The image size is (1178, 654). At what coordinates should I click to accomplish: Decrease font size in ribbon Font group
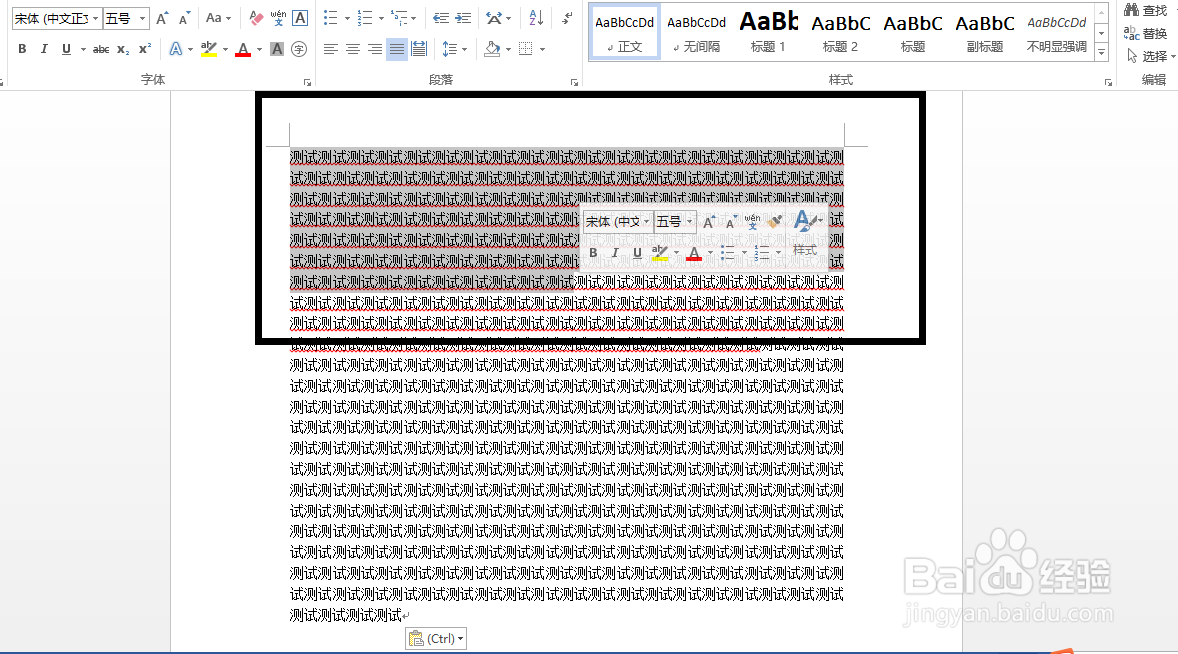point(184,18)
